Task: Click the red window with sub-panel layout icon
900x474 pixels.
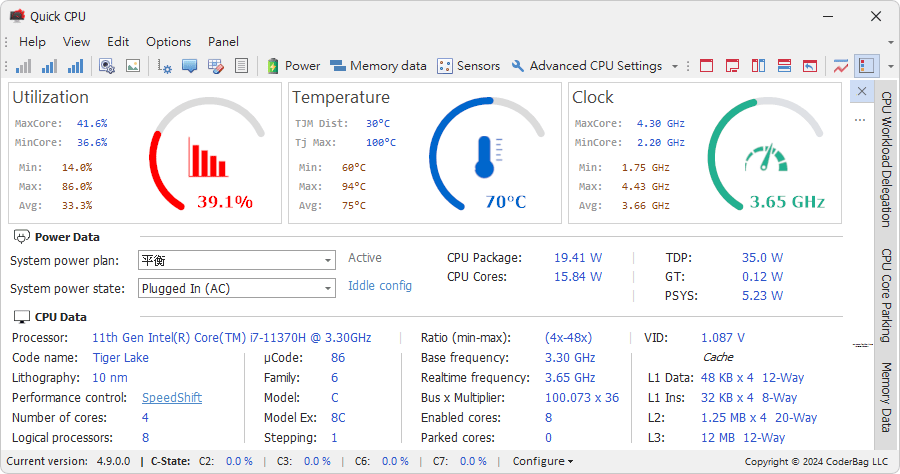Action: coord(732,66)
